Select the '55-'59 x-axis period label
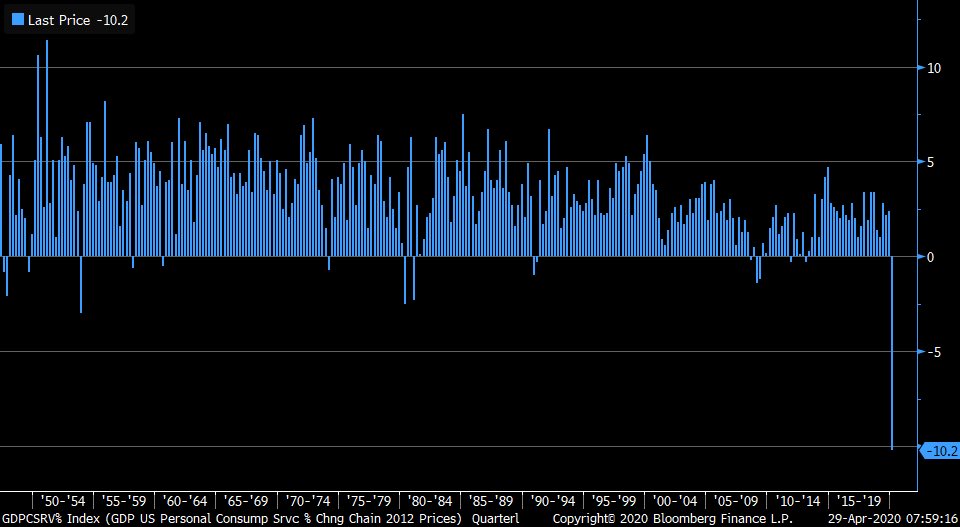 point(123,501)
